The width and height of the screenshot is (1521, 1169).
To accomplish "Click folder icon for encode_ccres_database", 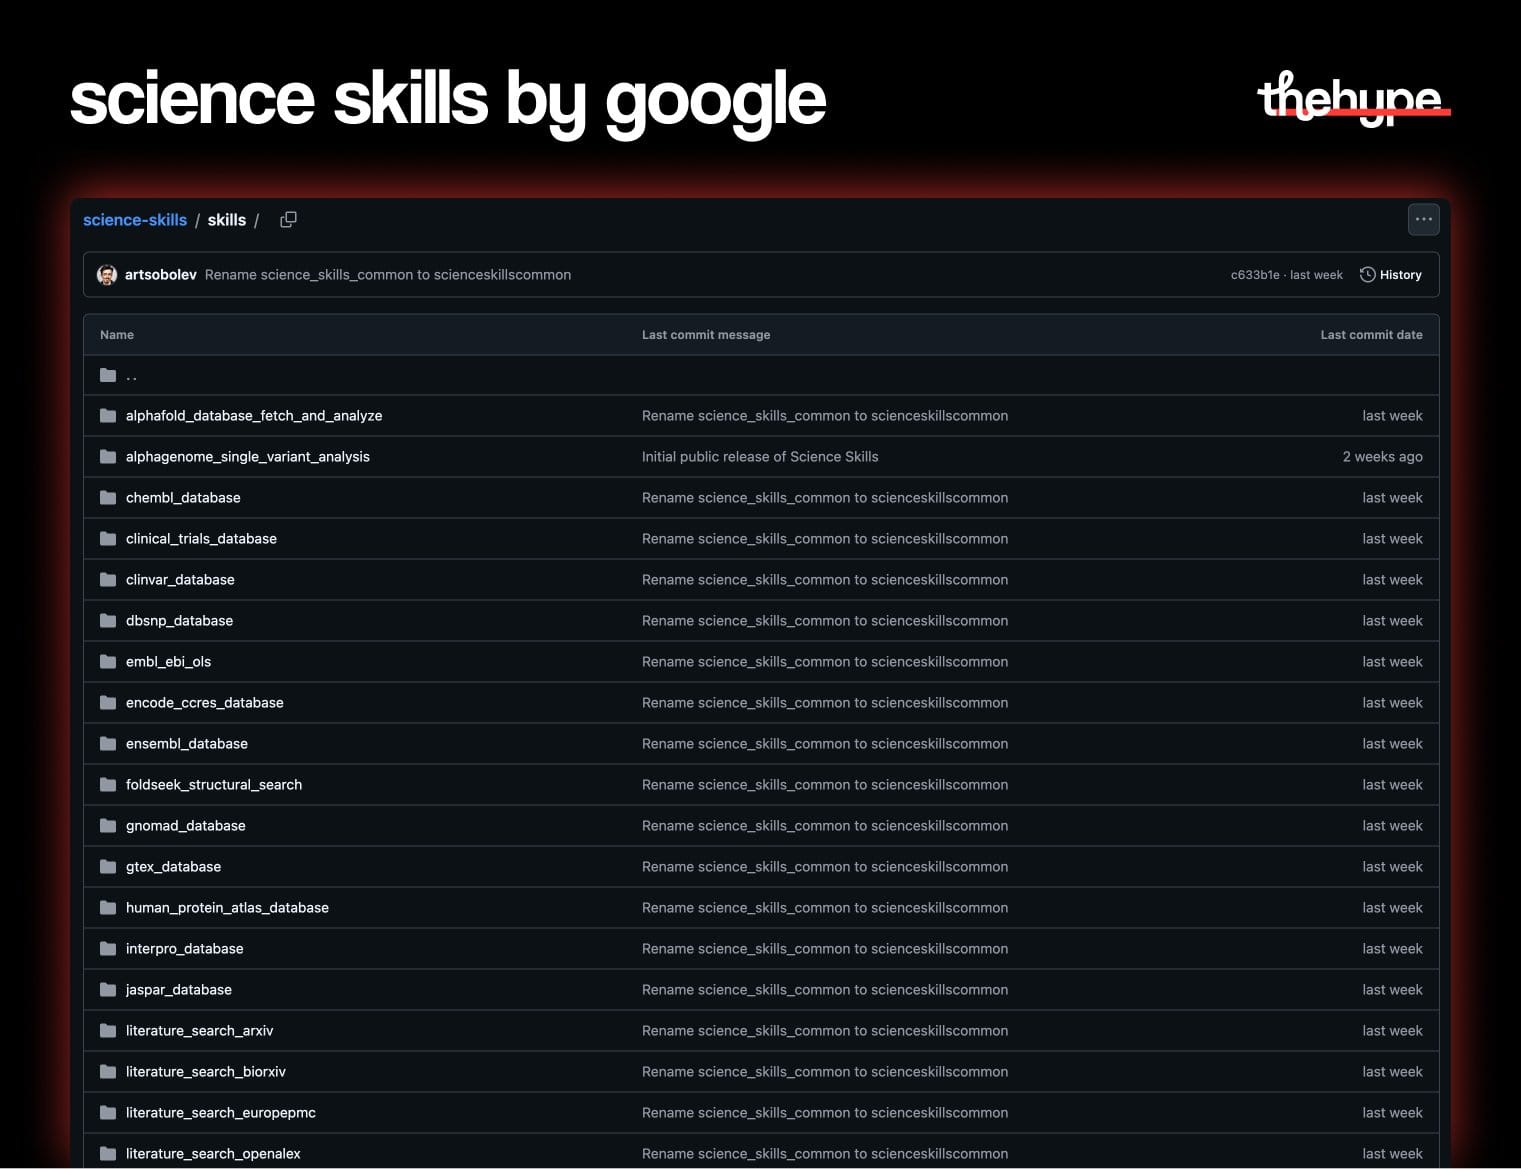I will (108, 703).
